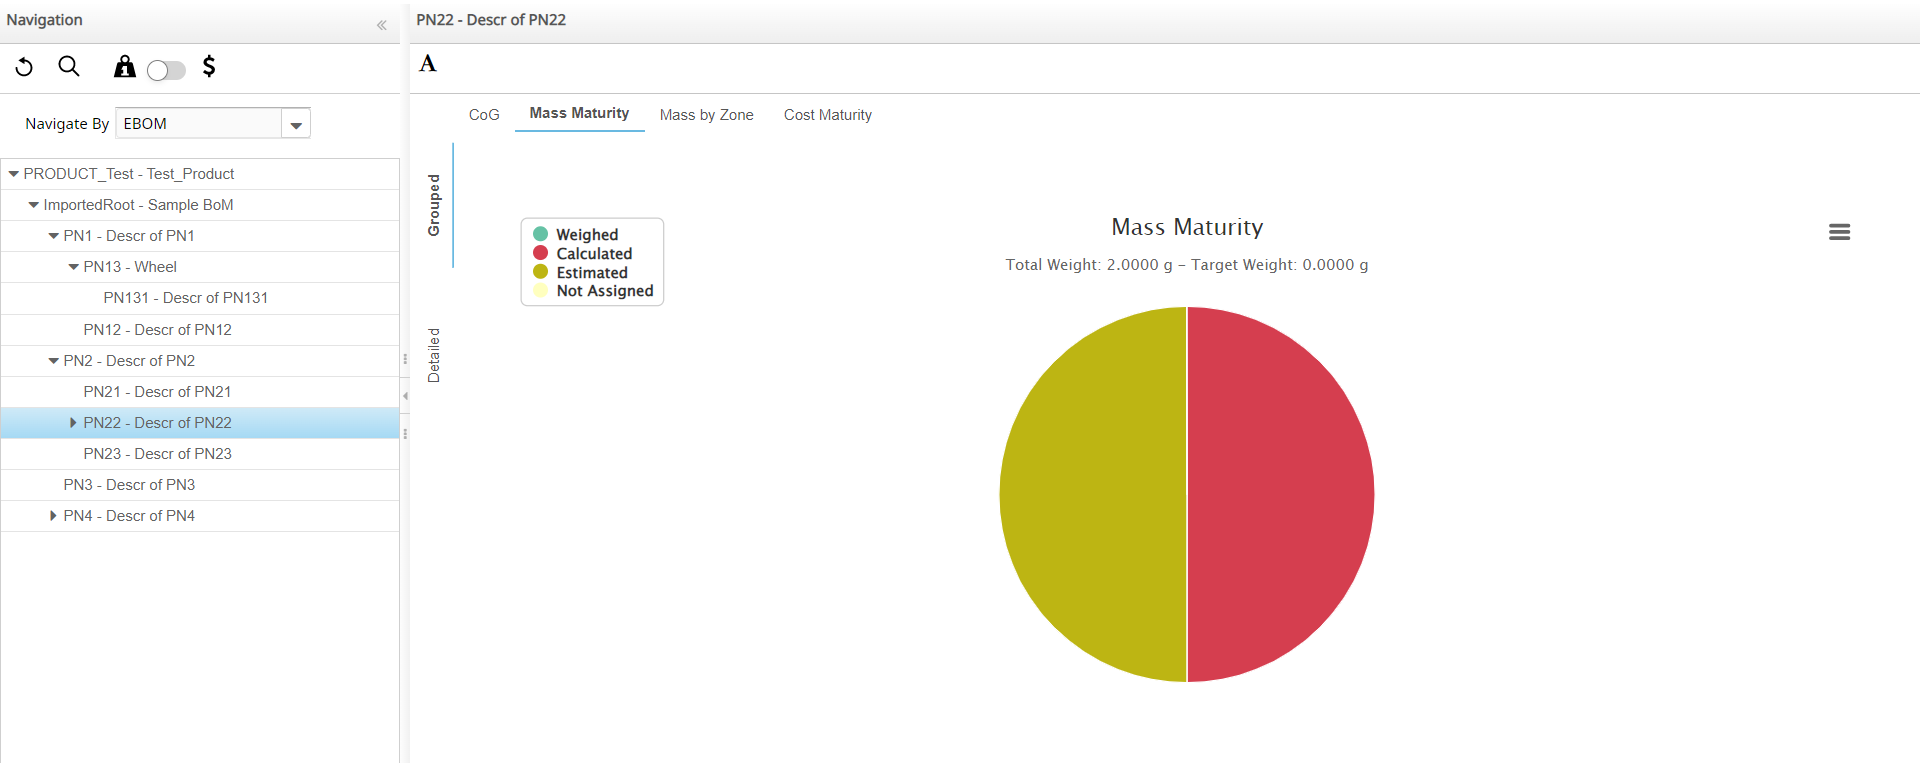Select PN131 - Descr of PN131 row

pos(200,298)
